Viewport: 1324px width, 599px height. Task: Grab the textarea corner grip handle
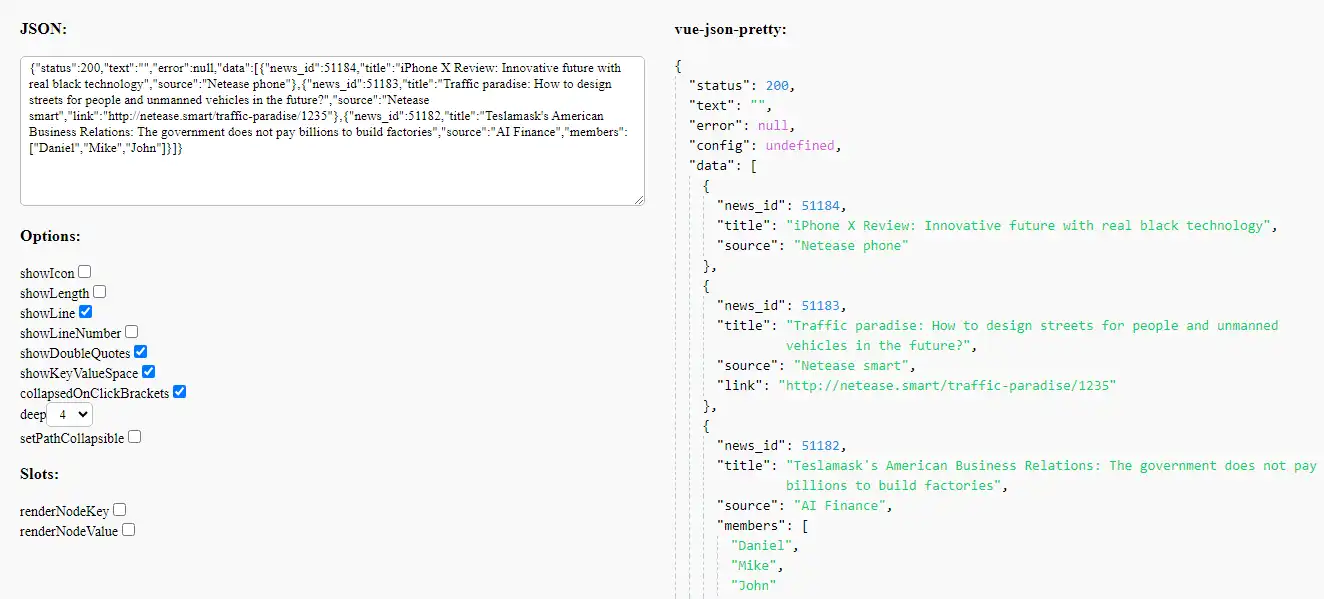(639, 200)
